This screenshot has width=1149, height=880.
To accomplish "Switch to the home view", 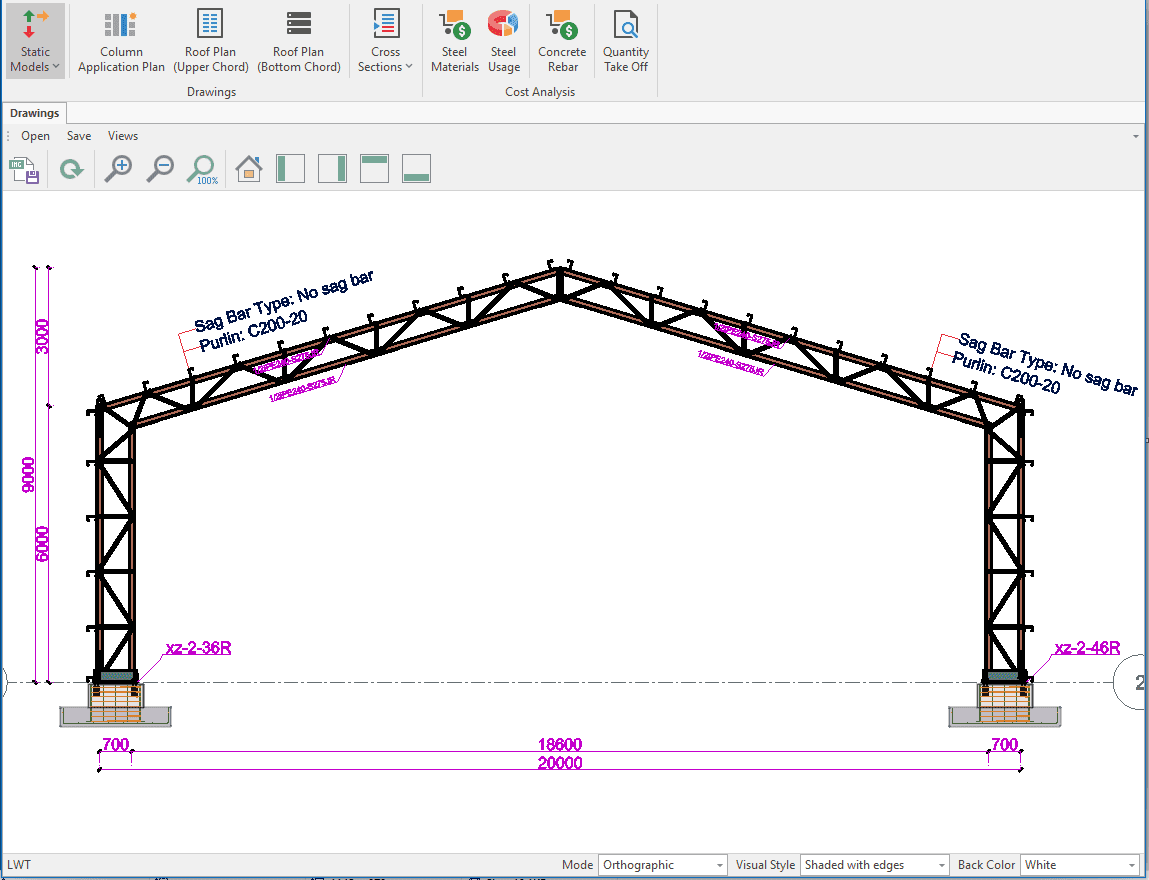I will click(x=248, y=169).
